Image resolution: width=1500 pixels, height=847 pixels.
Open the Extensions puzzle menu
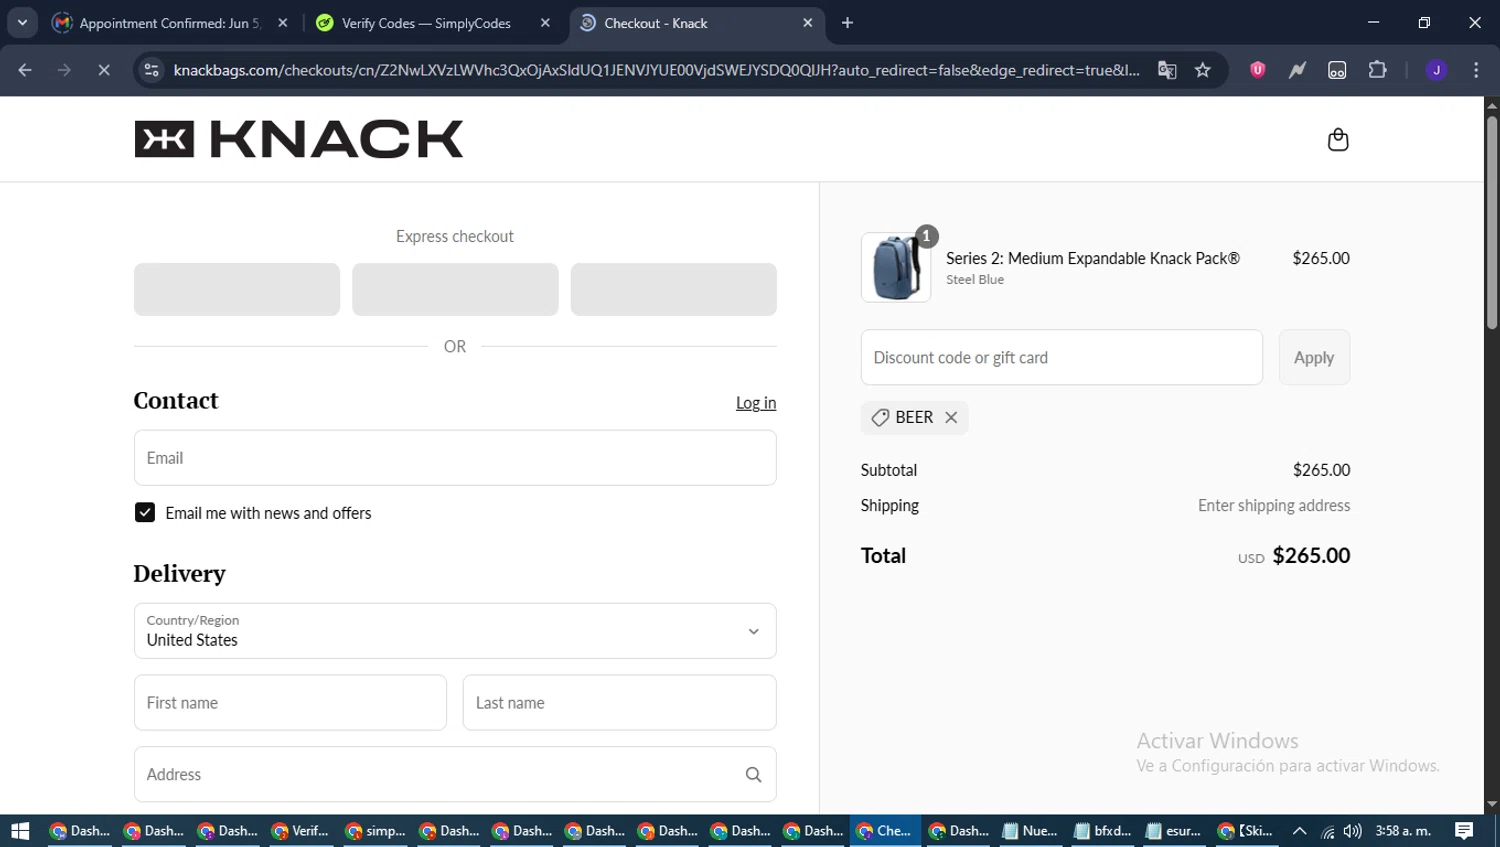tap(1377, 70)
